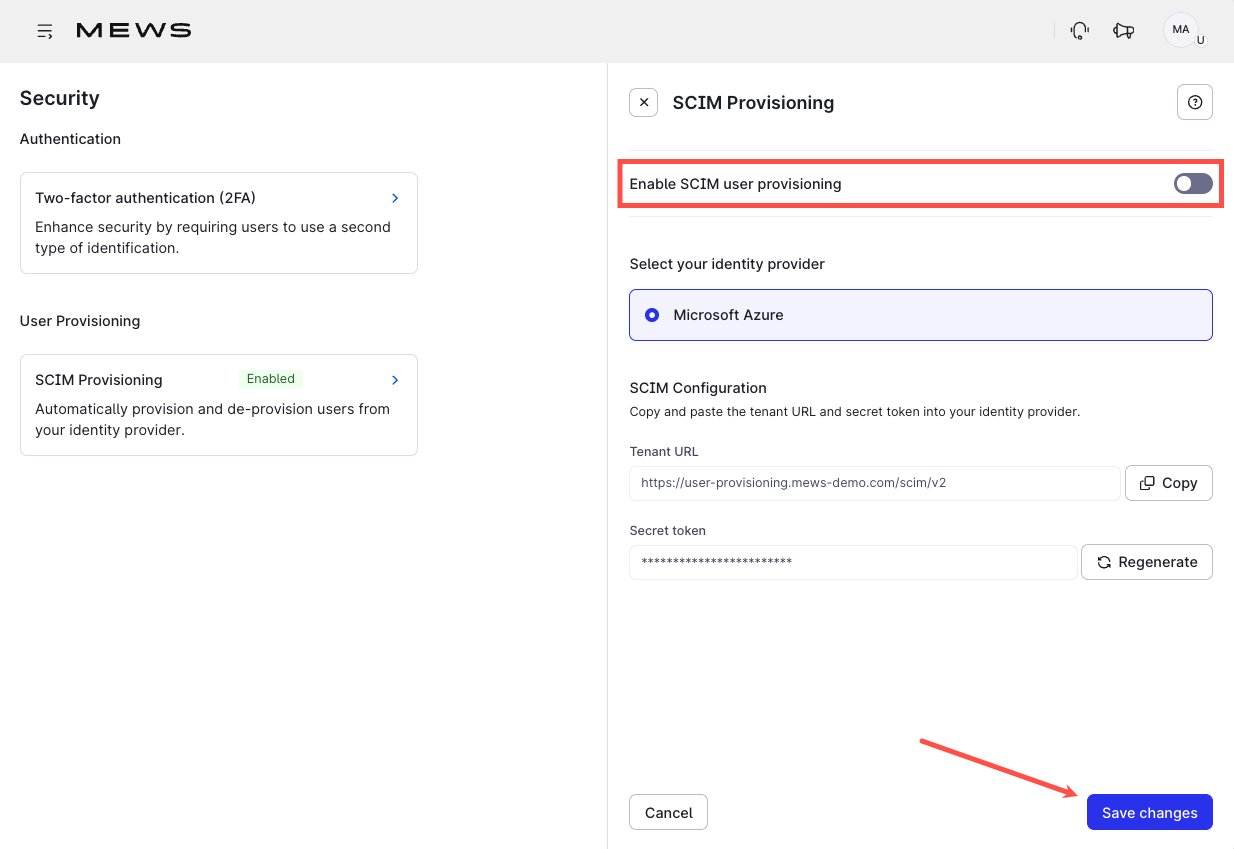Click the Secret token field

click(853, 562)
